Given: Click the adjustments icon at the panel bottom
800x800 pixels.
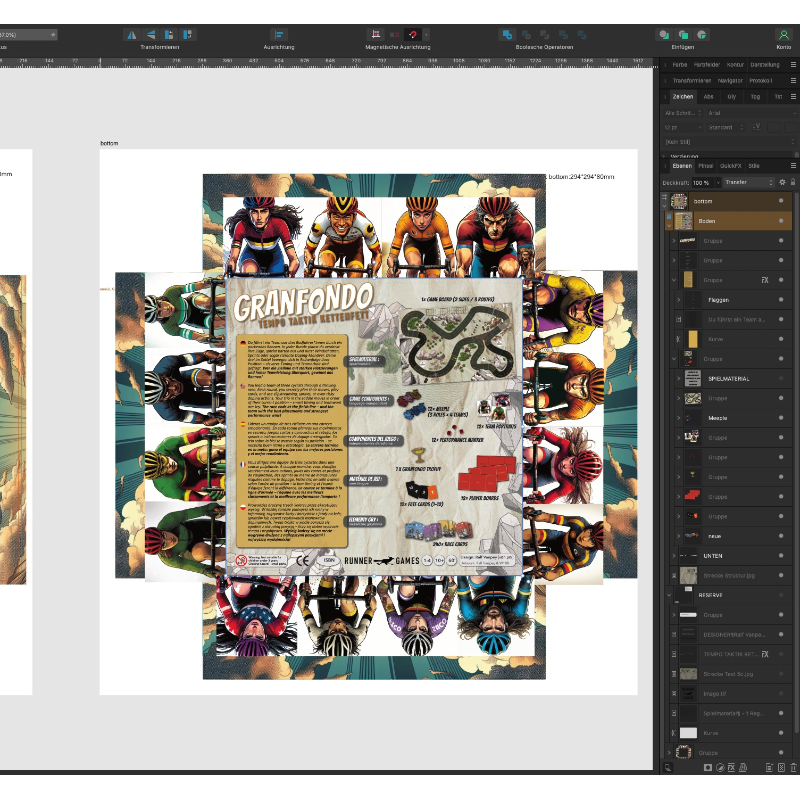Looking at the screenshot, I should point(719,767).
